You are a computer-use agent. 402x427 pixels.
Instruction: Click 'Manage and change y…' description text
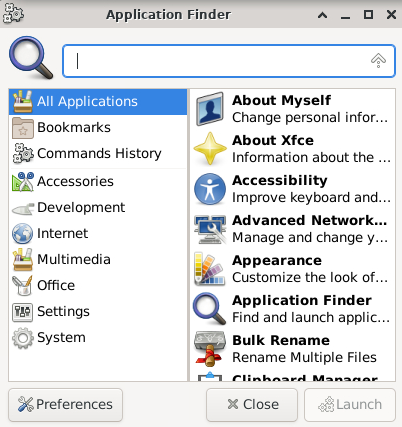point(310,237)
